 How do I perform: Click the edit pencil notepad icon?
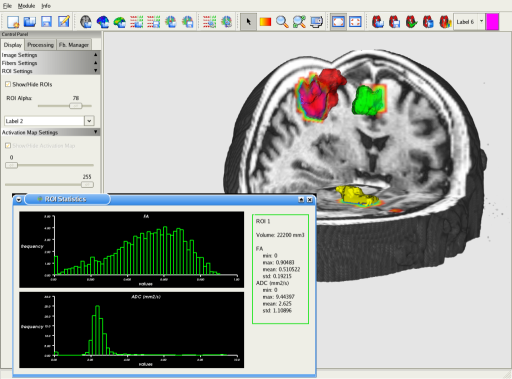click(x=63, y=22)
